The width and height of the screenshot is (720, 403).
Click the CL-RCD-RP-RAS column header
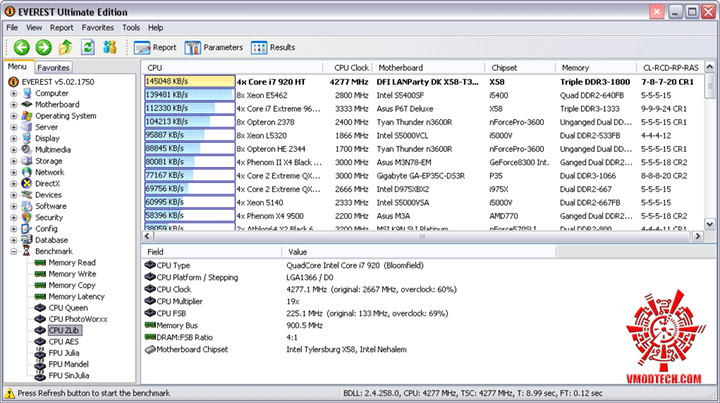pyautogui.click(x=670, y=67)
